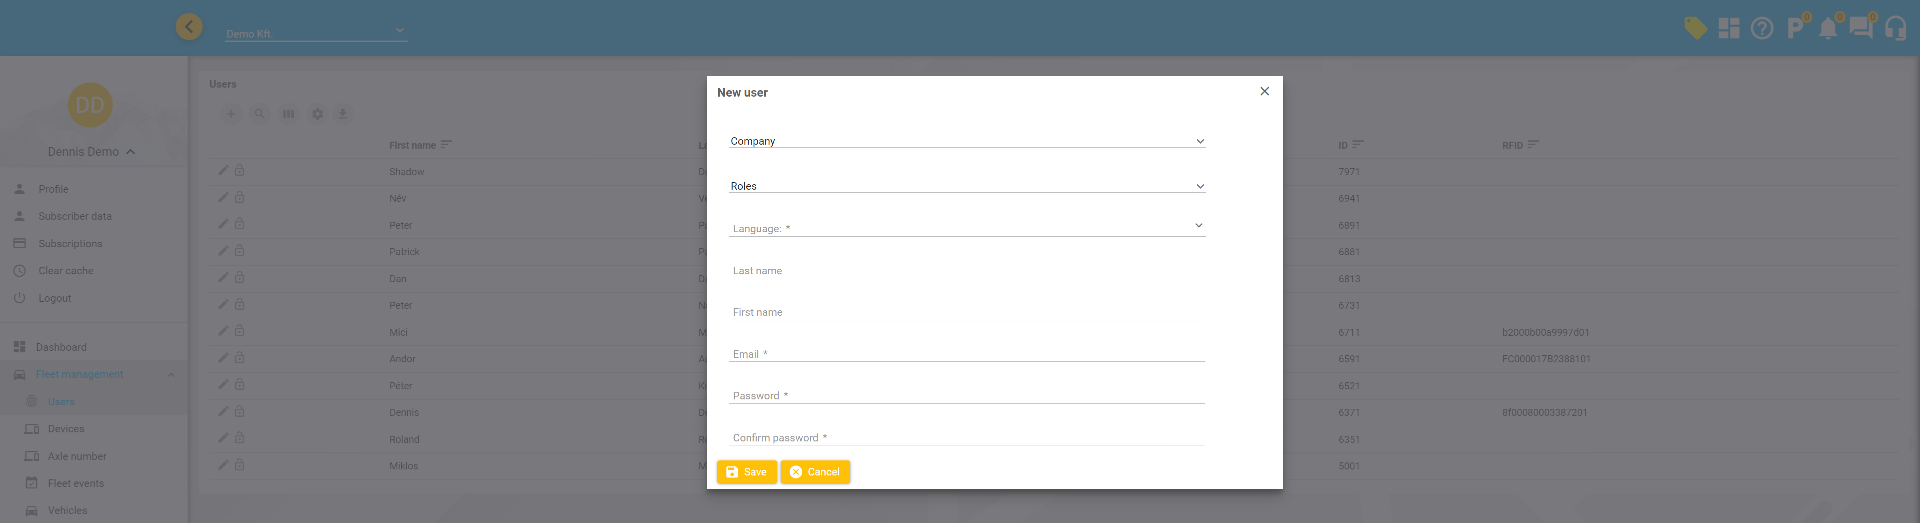Click the edit pencil for Roland row

pos(223,438)
